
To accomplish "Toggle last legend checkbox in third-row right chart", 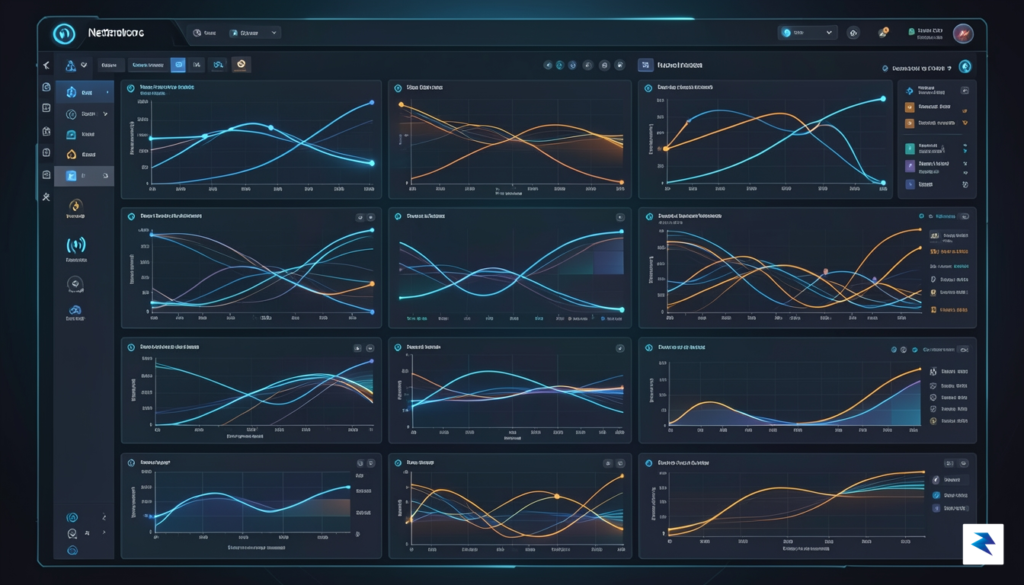I will 933,421.
